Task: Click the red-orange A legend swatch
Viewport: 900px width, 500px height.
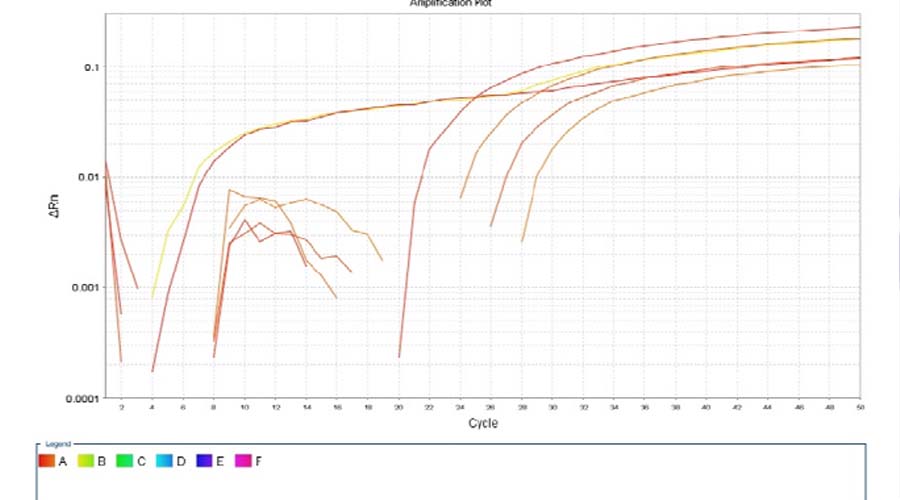Action: pos(47,461)
